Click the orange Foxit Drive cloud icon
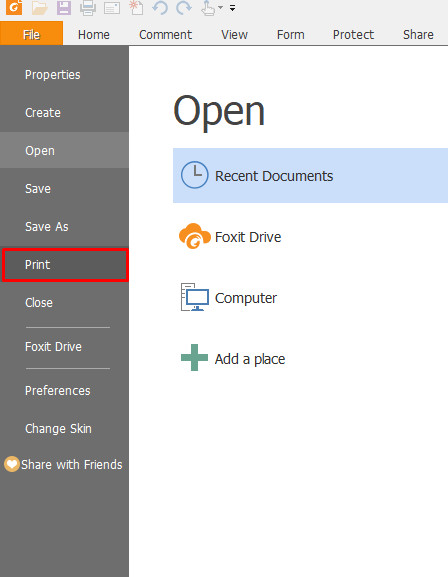Screen dimensions: 448x577 [194, 236]
